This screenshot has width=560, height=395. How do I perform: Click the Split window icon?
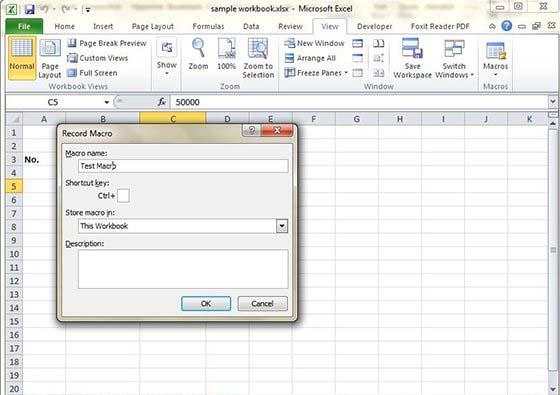358,43
